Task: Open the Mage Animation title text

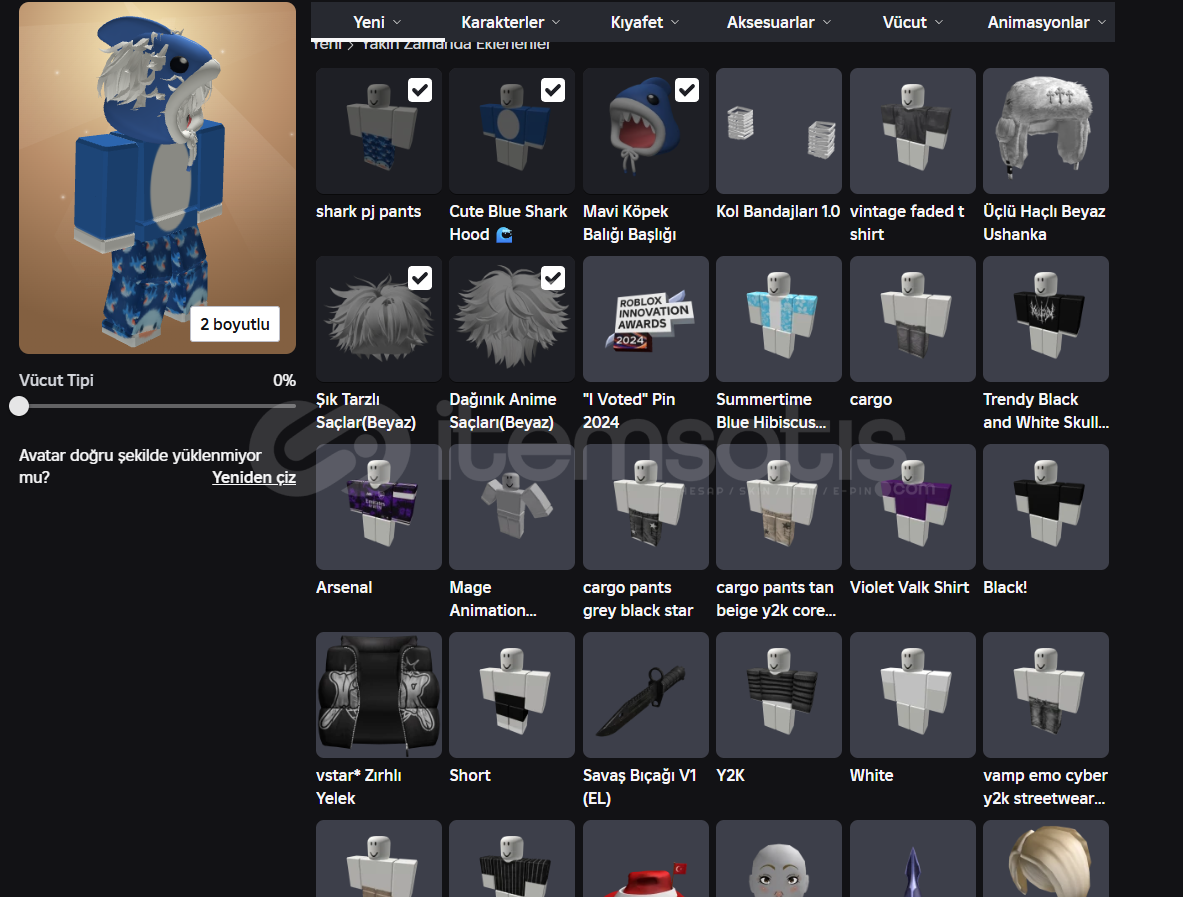Action: 493,598
